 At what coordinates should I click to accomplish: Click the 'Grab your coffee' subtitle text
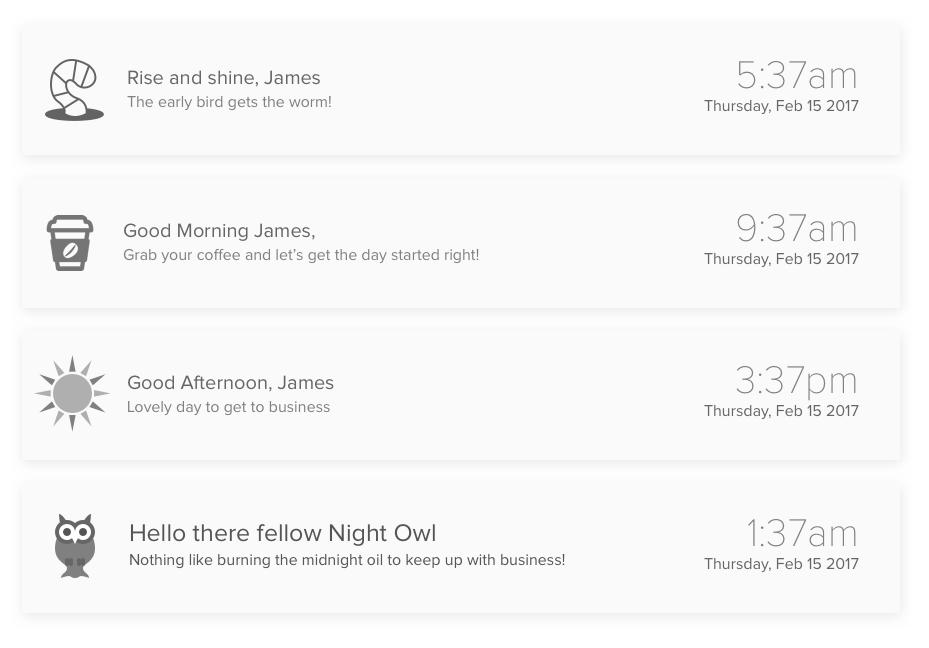(x=301, y=255)
